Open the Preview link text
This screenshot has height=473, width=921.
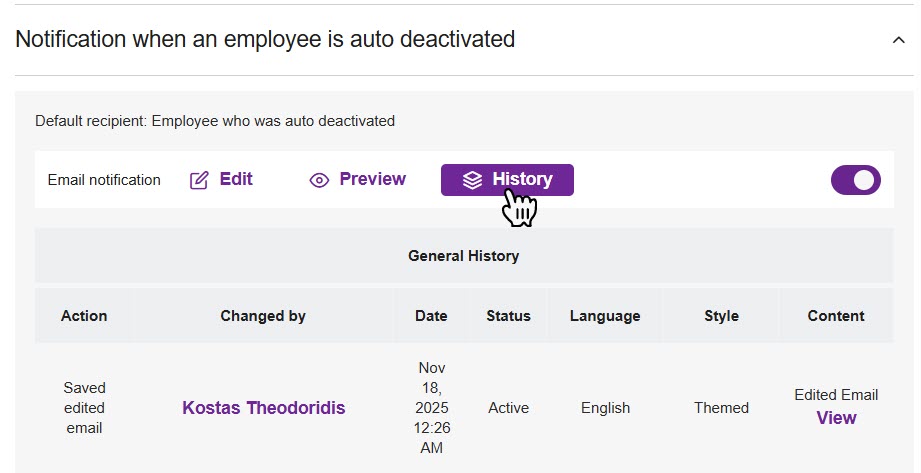point(372,180)
